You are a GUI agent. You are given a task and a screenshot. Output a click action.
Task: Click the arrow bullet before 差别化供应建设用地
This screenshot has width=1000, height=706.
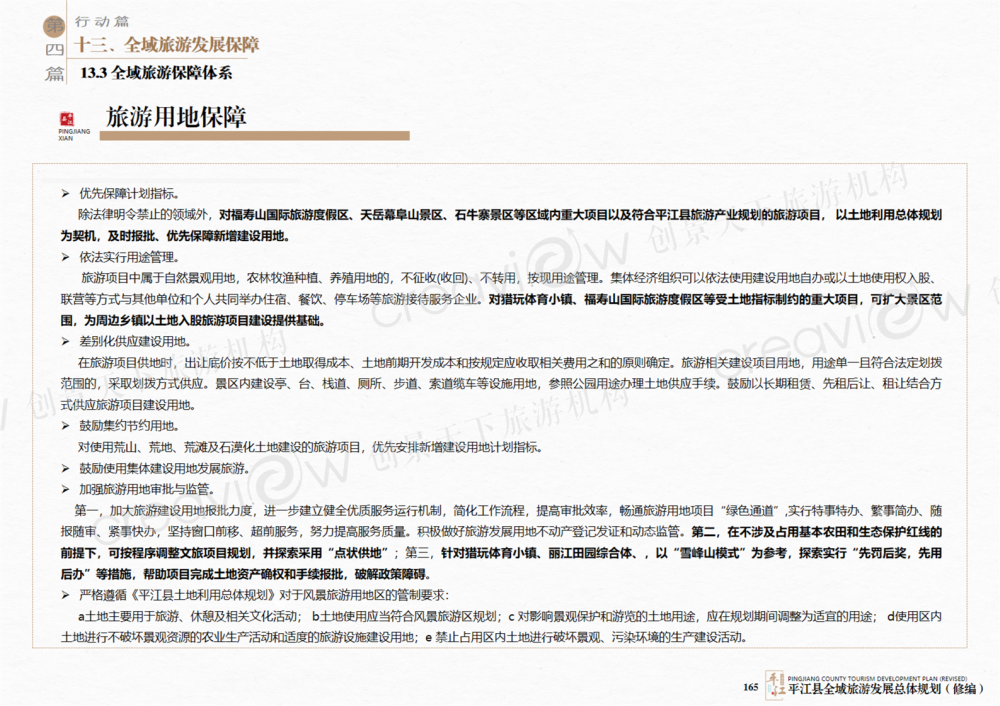(66, 342)
